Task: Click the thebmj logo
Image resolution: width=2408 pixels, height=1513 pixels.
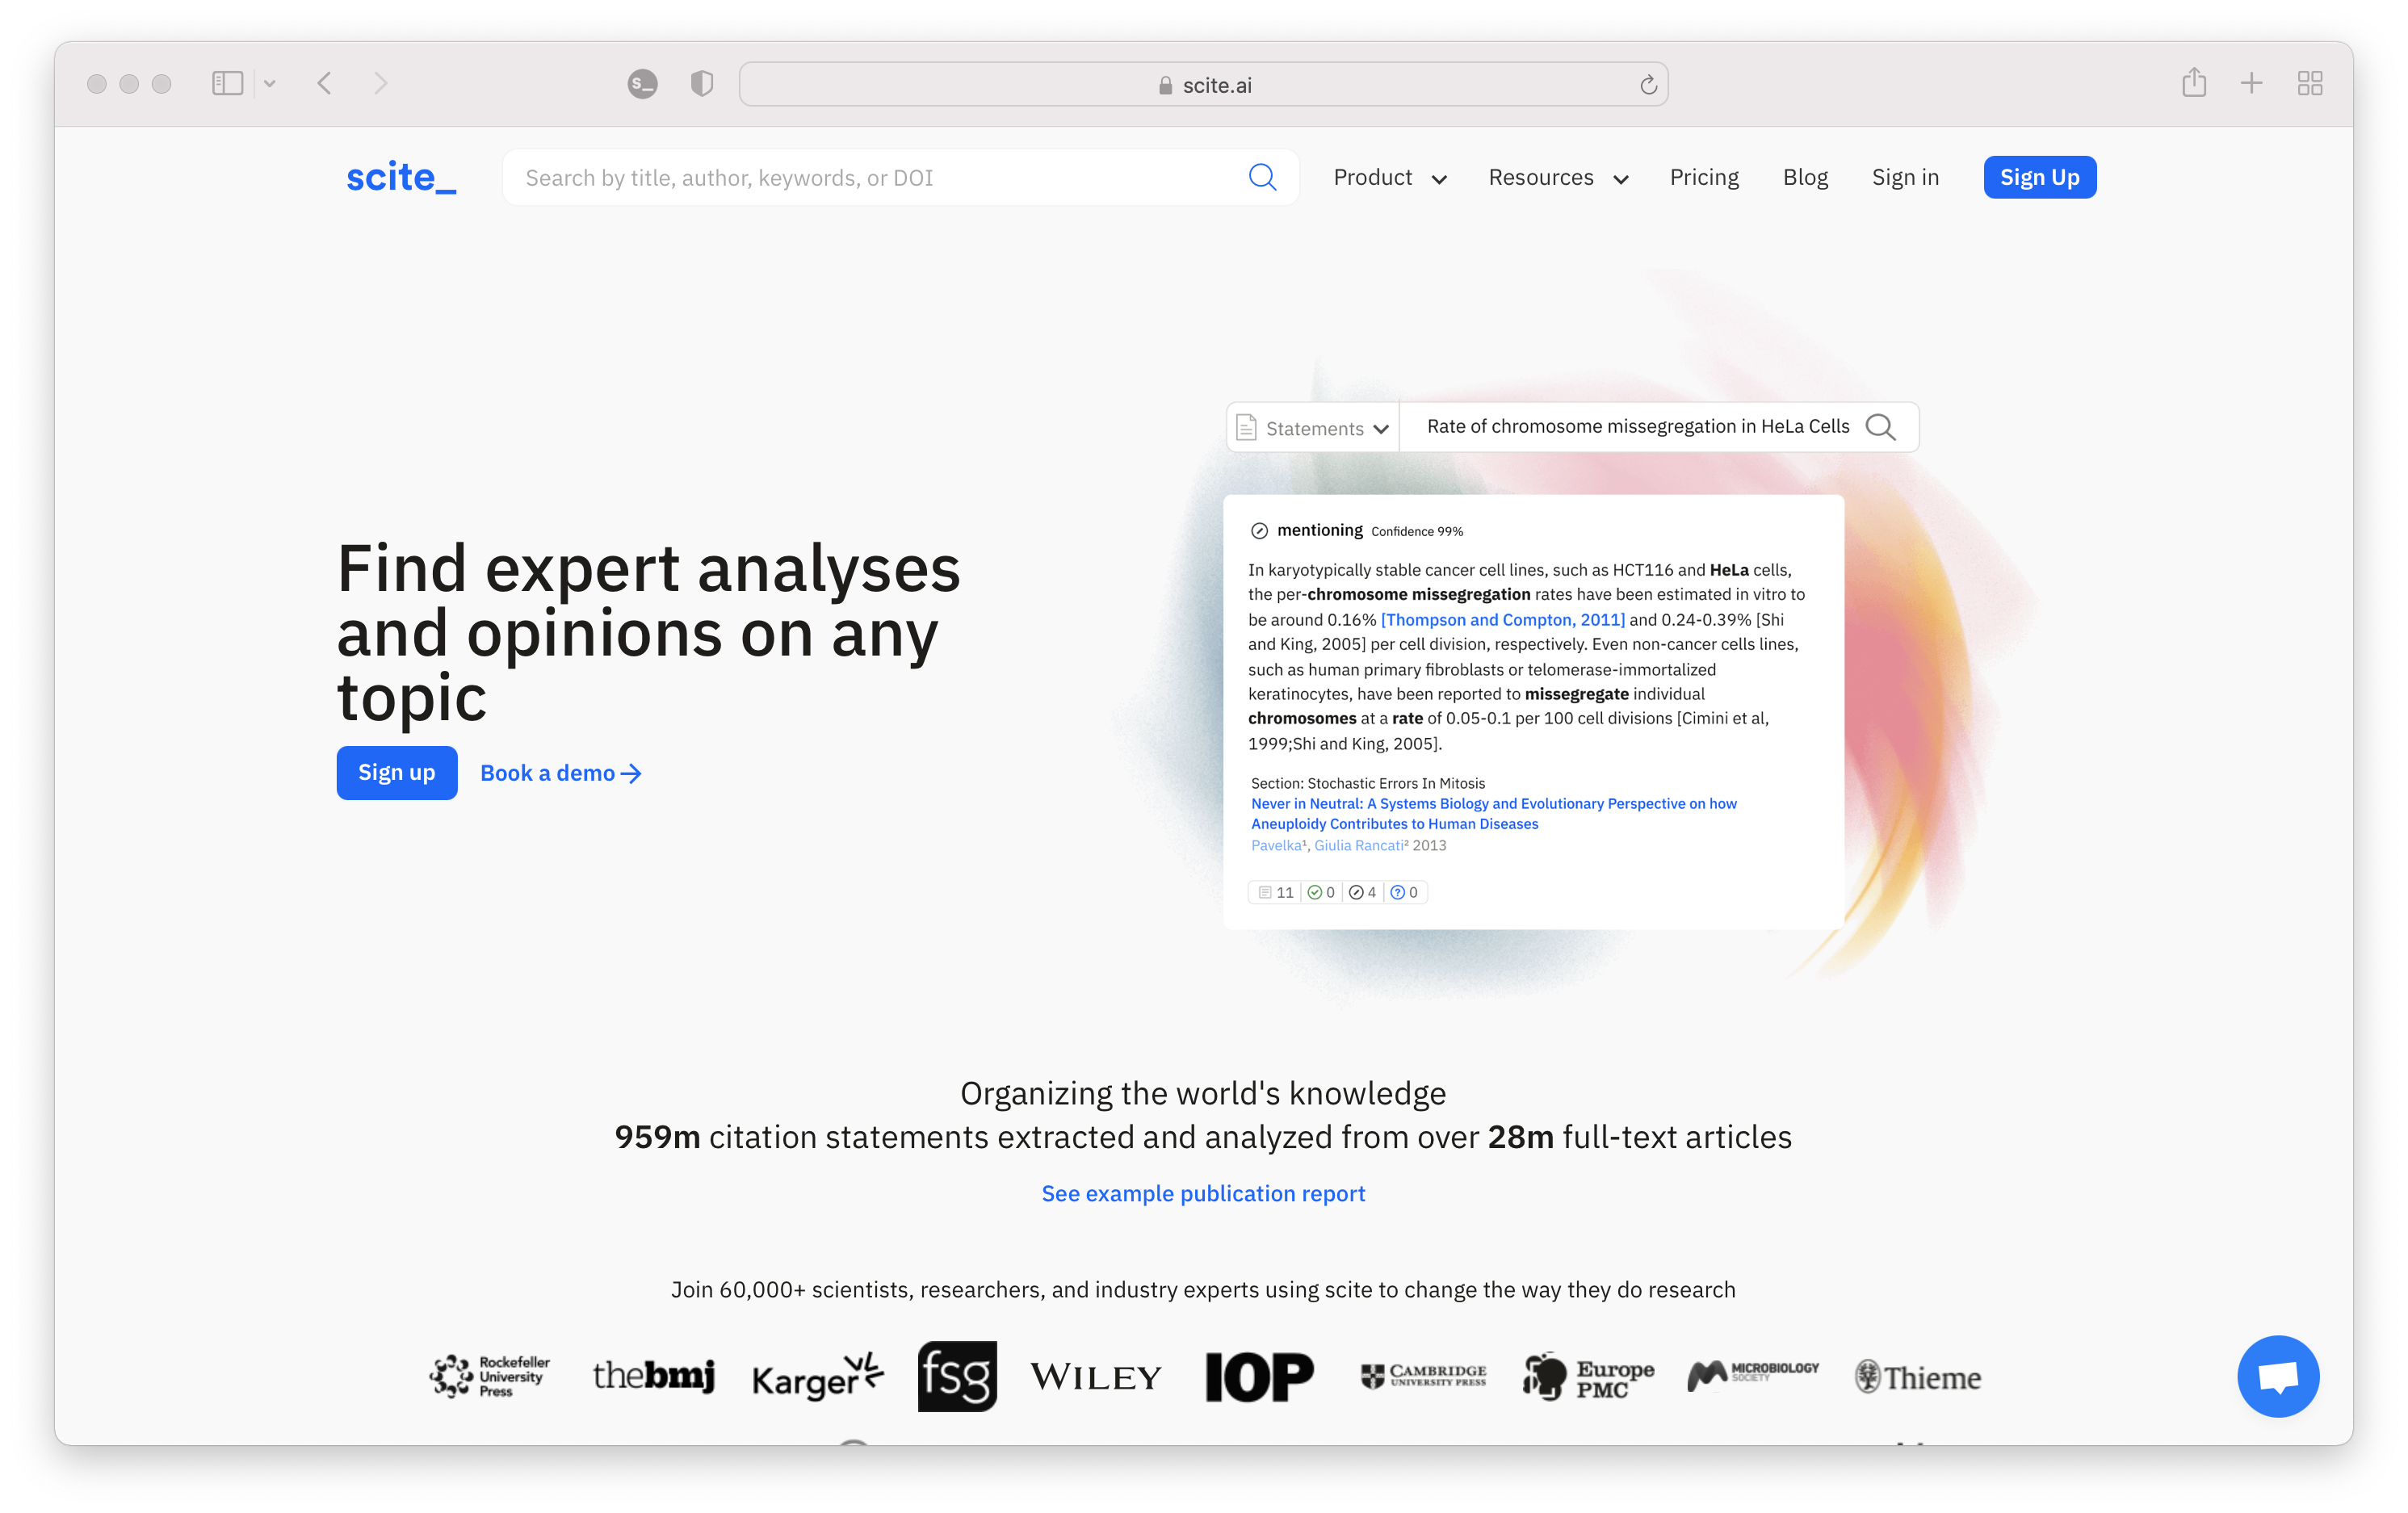Action: coord(654,1376)
